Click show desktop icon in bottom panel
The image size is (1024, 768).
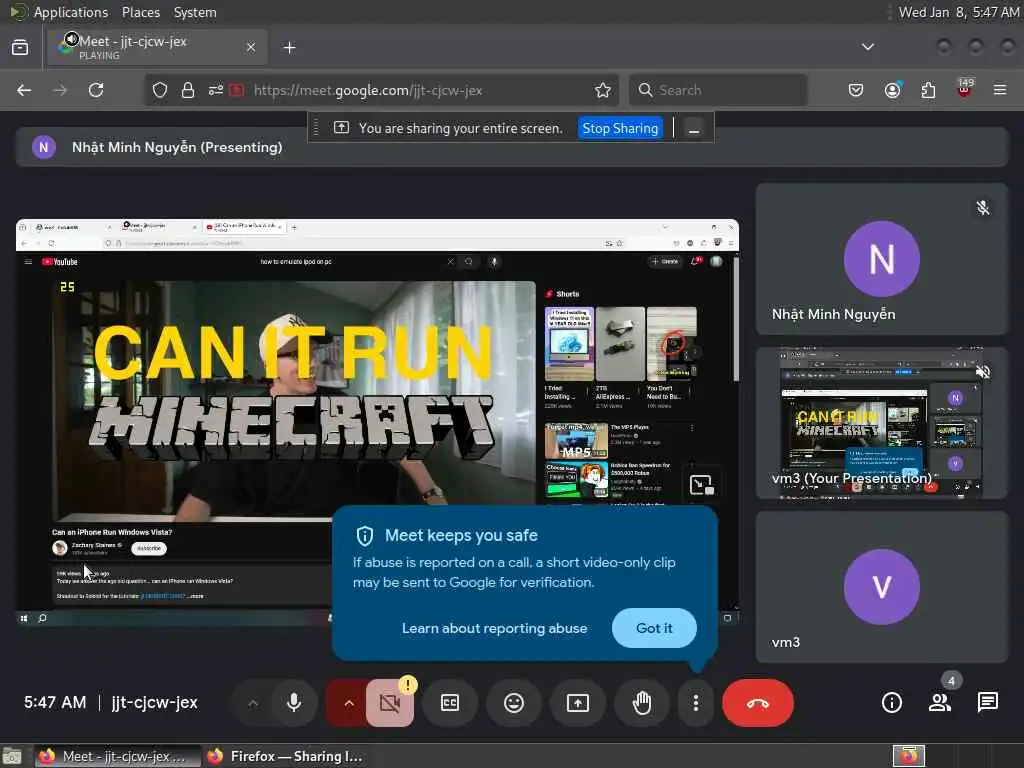tap(12, 757)
